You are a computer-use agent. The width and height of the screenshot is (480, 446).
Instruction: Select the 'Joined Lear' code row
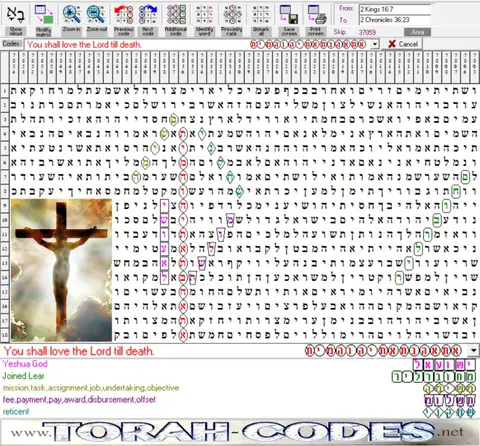(x=240, y=376)
